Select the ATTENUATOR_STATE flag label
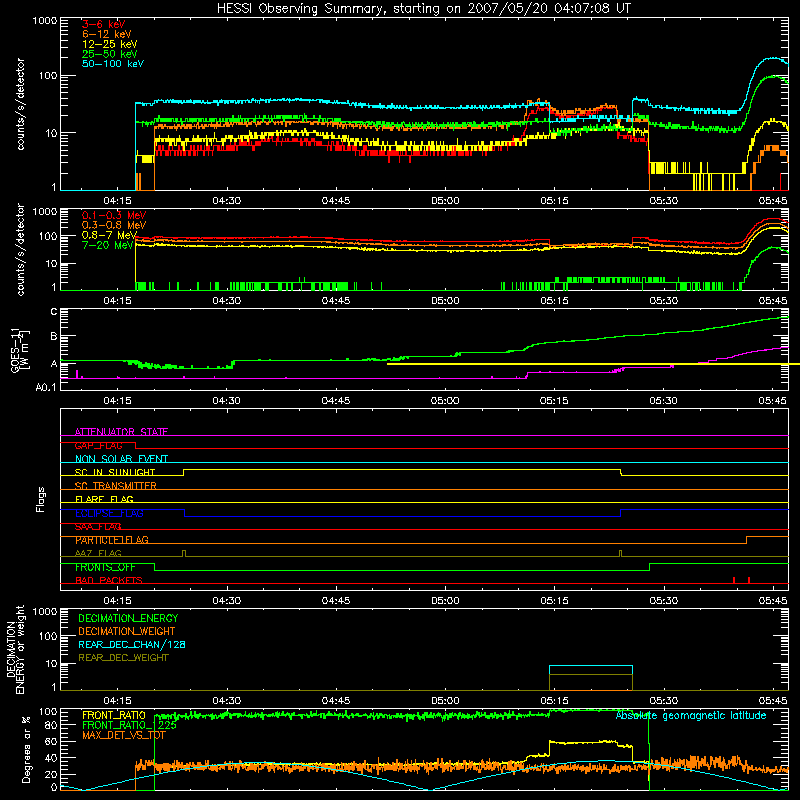 tap(121, 432)
